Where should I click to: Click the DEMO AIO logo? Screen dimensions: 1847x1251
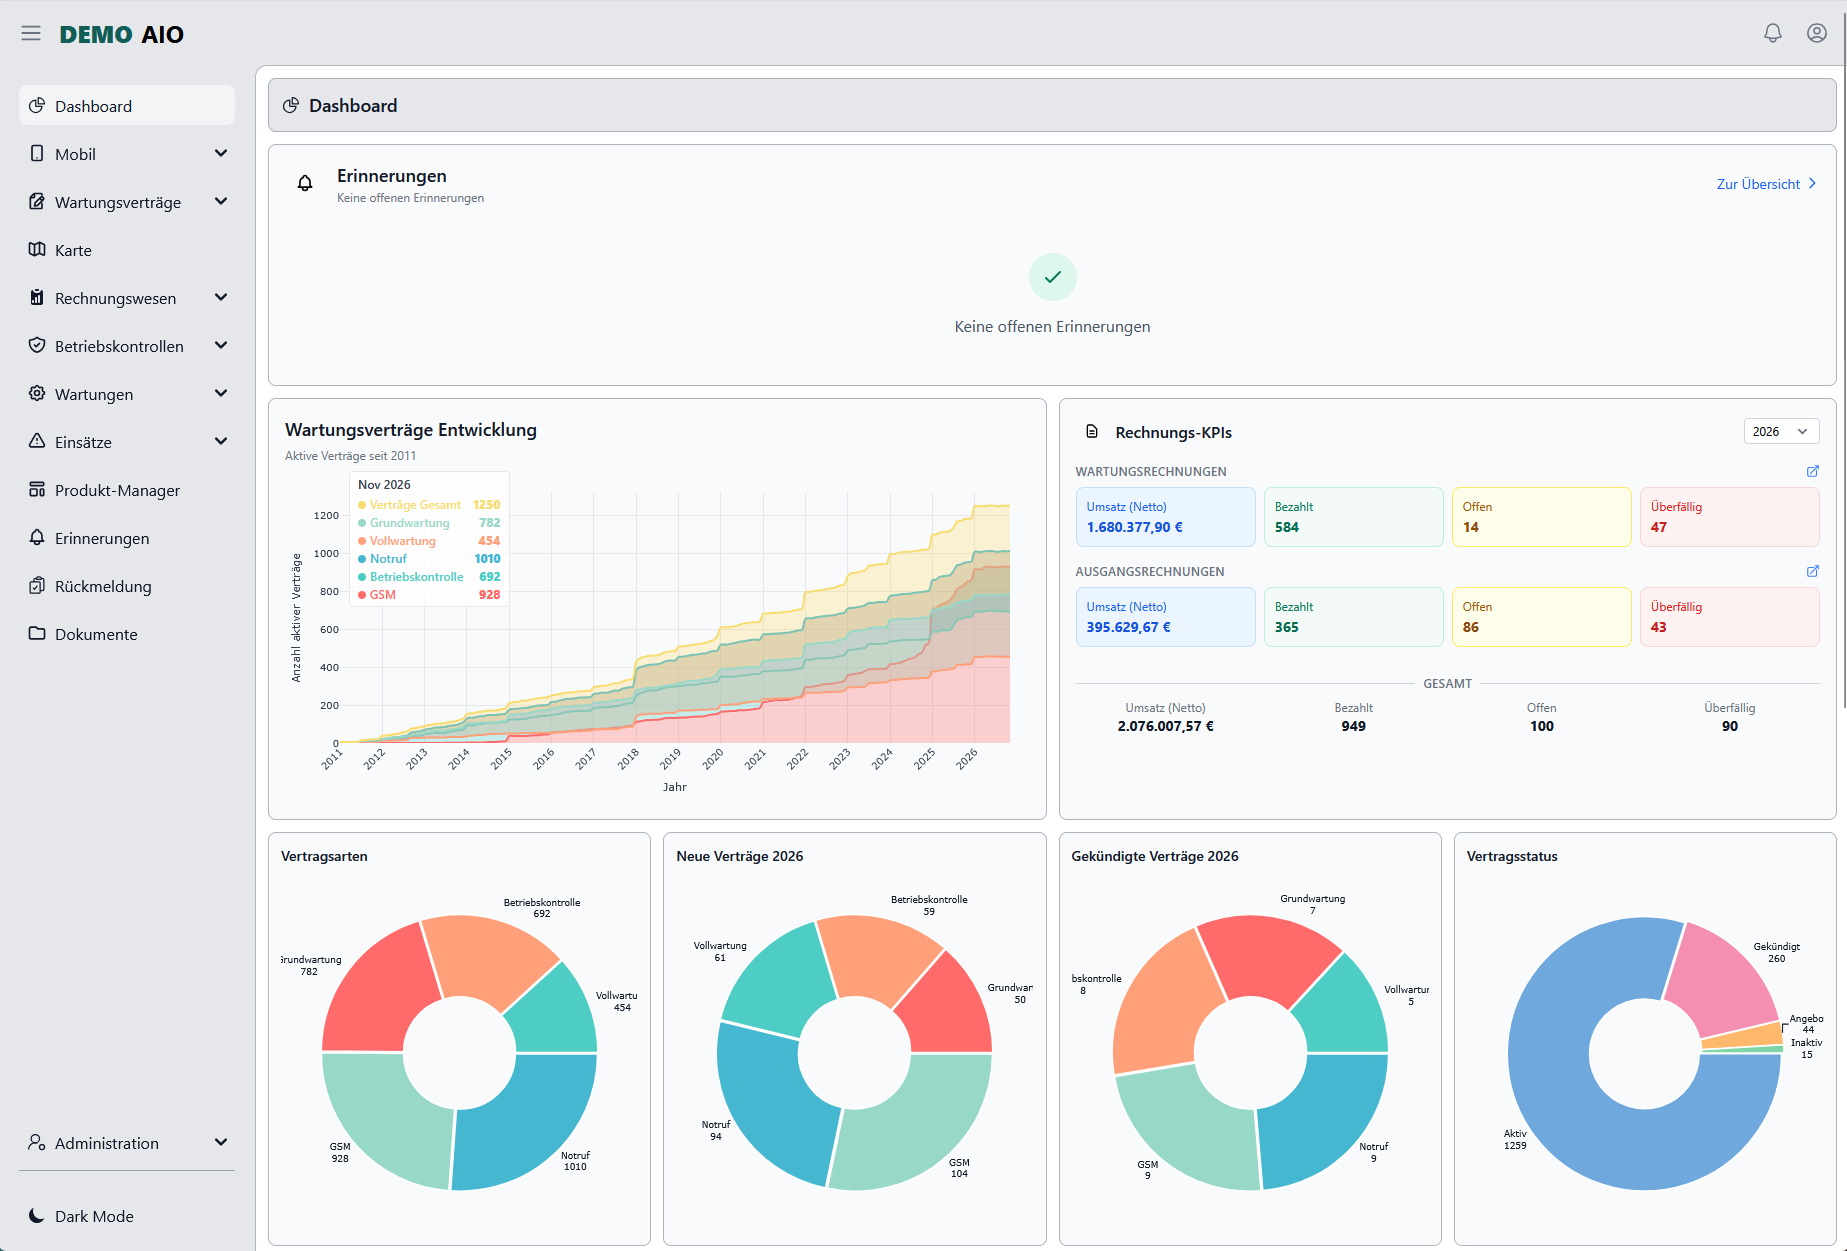[122, 34]
